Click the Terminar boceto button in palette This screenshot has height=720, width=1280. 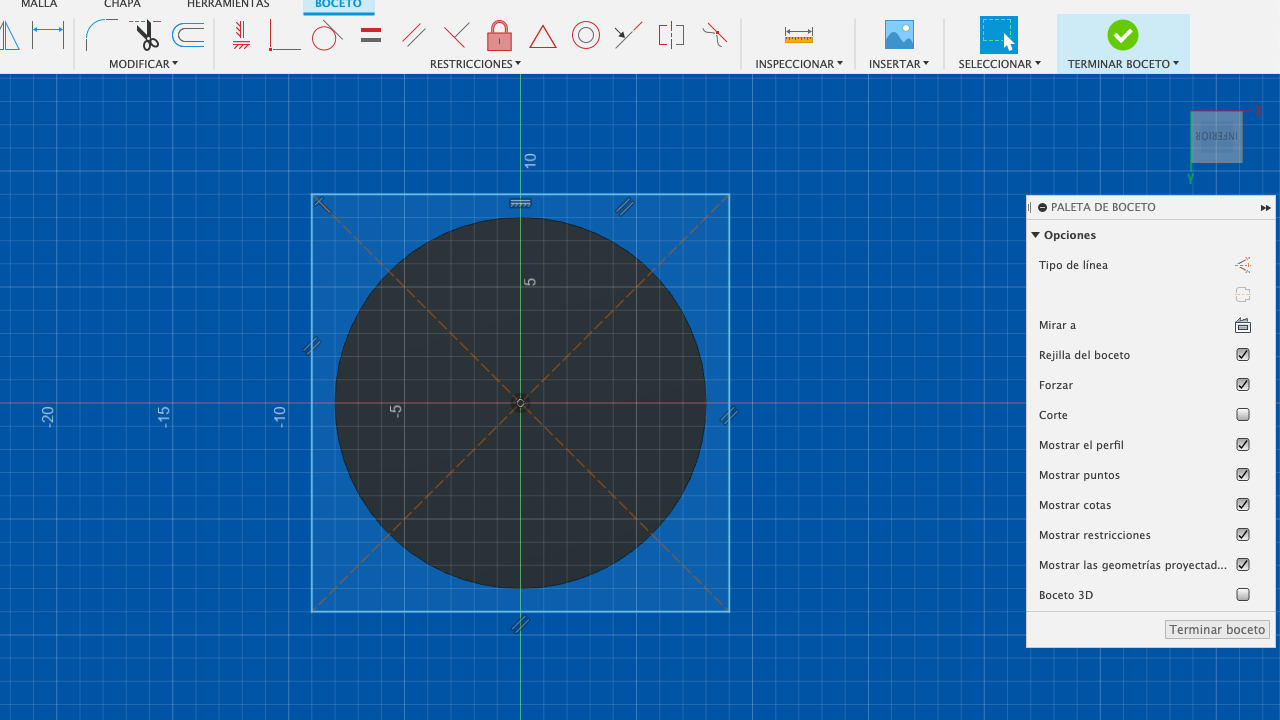[x=1217, y=630]
